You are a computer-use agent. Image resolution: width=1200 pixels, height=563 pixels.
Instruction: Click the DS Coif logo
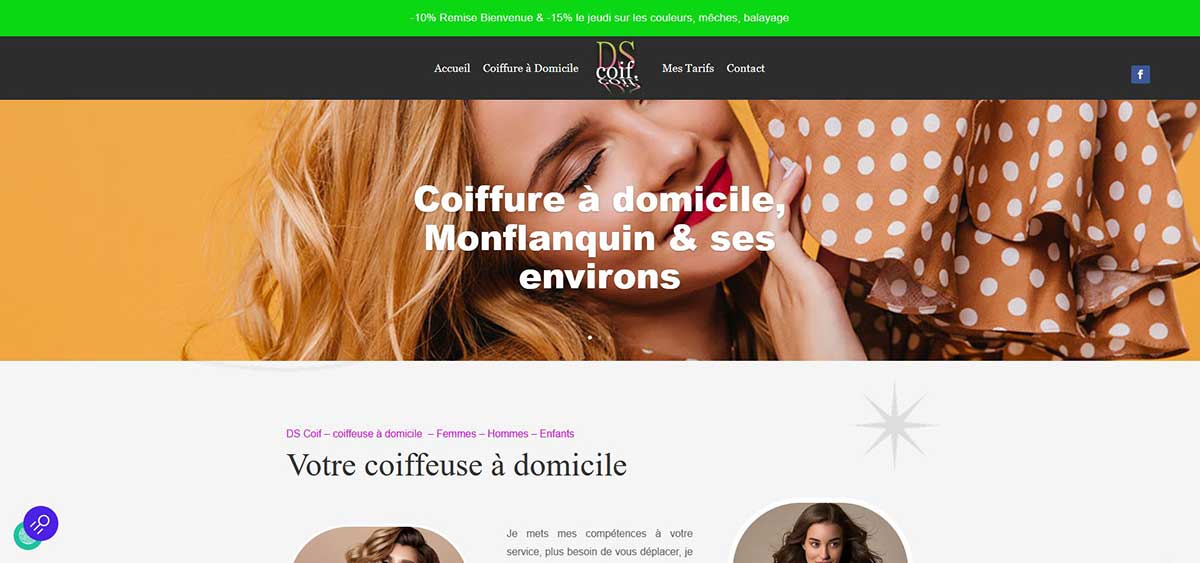click(x=618, y=67)
